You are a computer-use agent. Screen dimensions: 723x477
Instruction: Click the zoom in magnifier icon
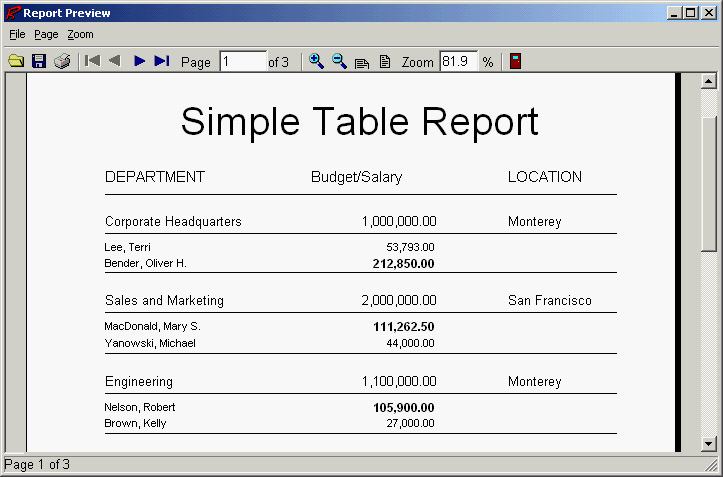click(316, 61)
